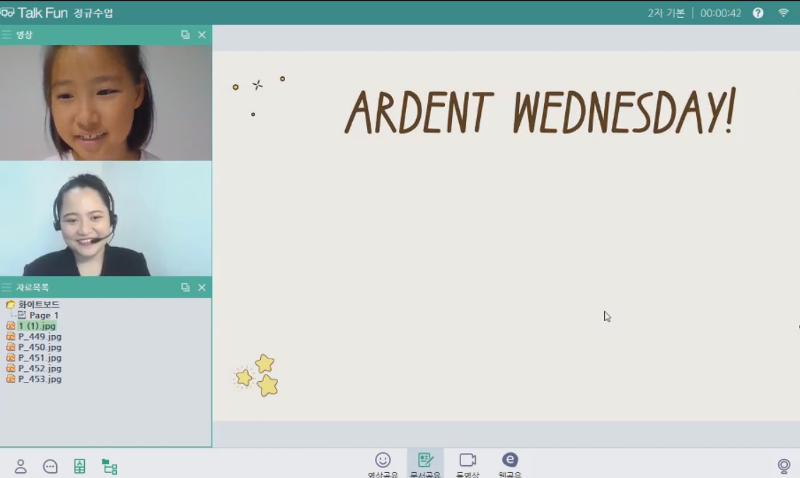Click the folder tree icon in bottom bar
This screenshot has width=800, height=478.
pos(109,466)
